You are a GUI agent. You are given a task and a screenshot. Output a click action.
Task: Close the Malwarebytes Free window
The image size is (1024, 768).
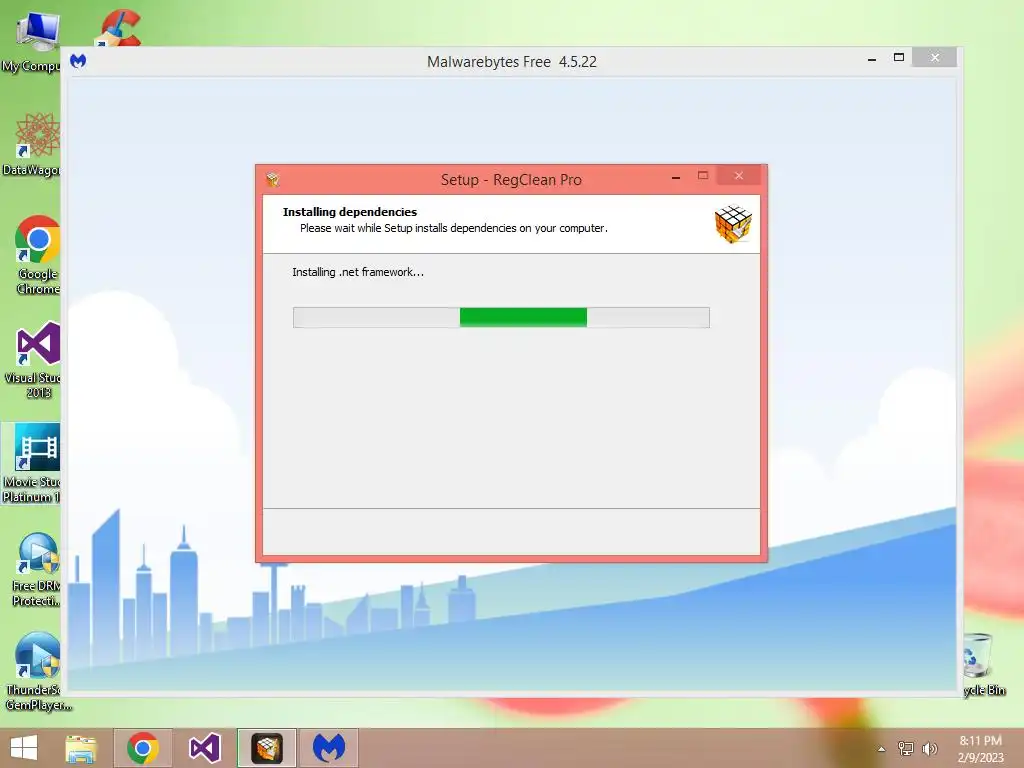pyautogui.click(x=935, y=57)
